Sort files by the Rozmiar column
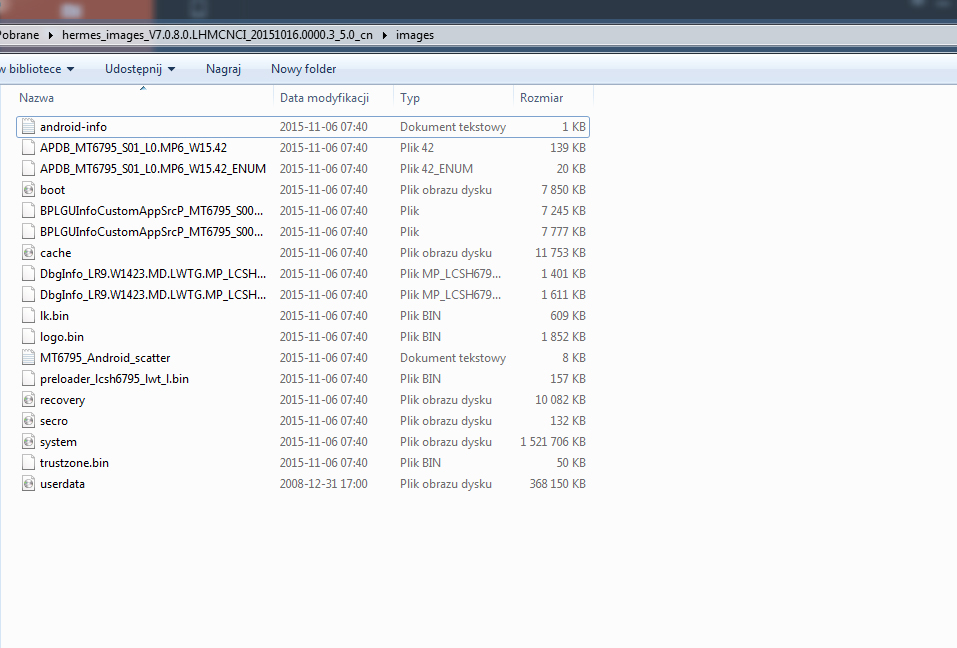Viewport: 957px width, 648px height. 541,98
